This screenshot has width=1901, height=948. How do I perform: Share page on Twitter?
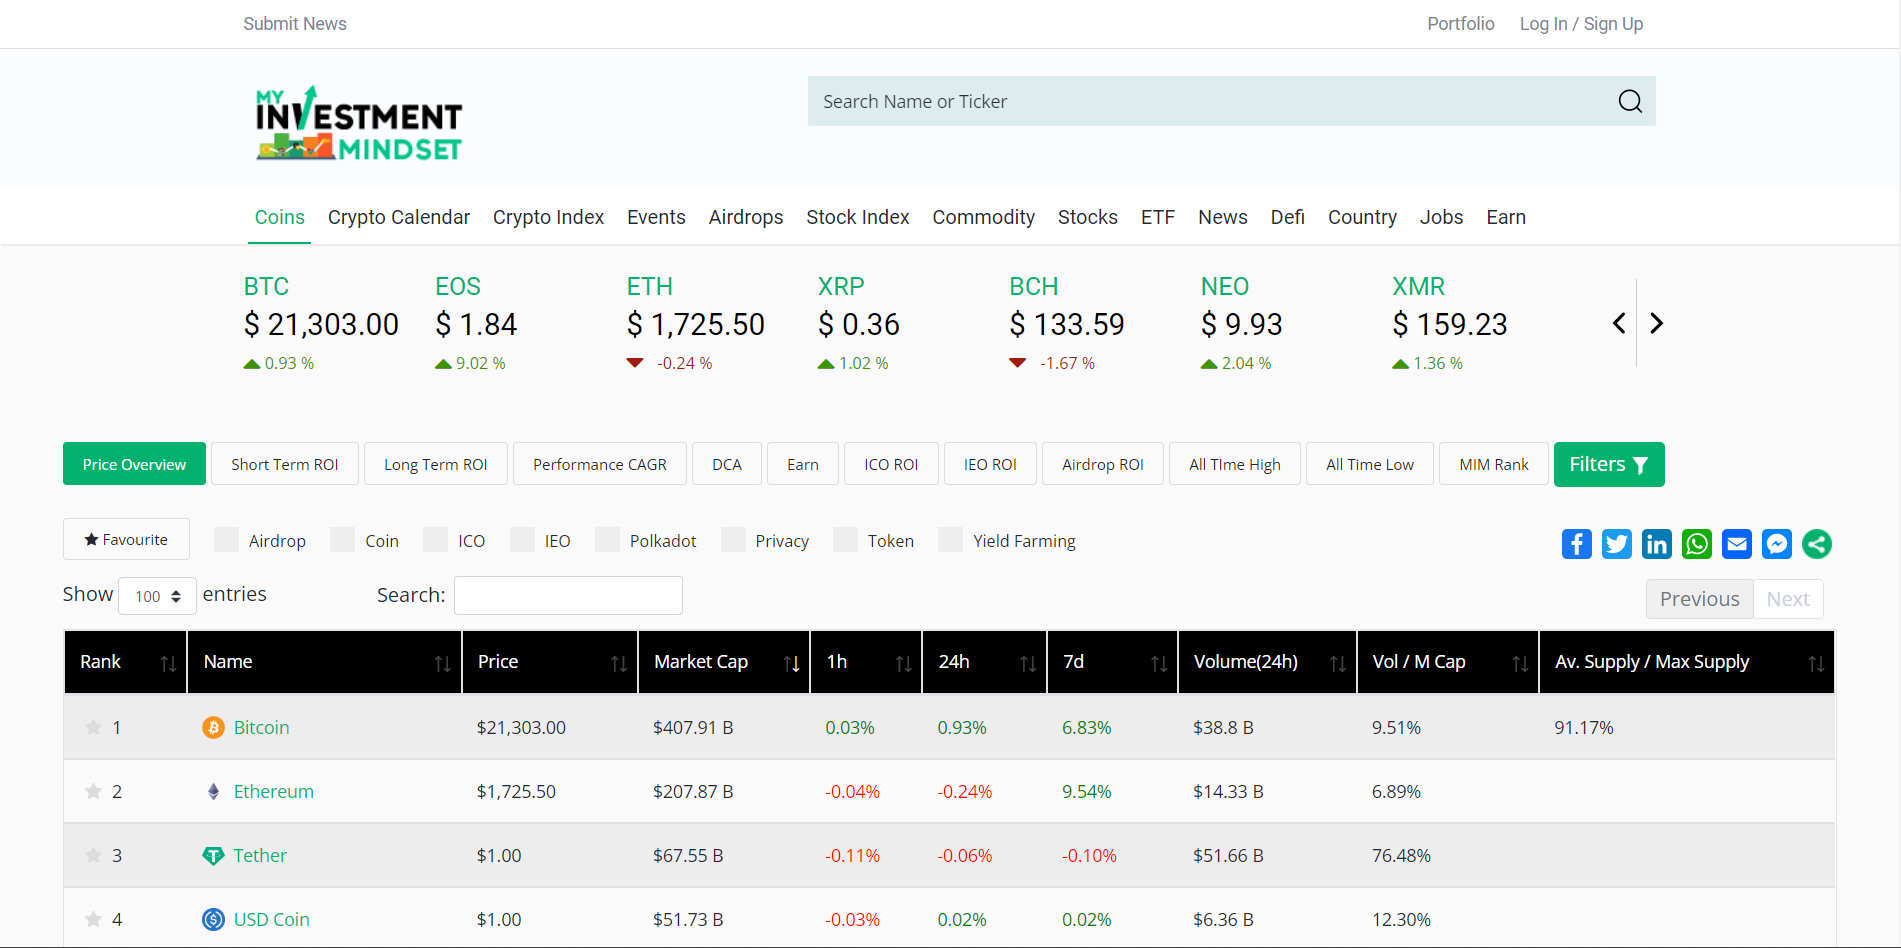1617,544
